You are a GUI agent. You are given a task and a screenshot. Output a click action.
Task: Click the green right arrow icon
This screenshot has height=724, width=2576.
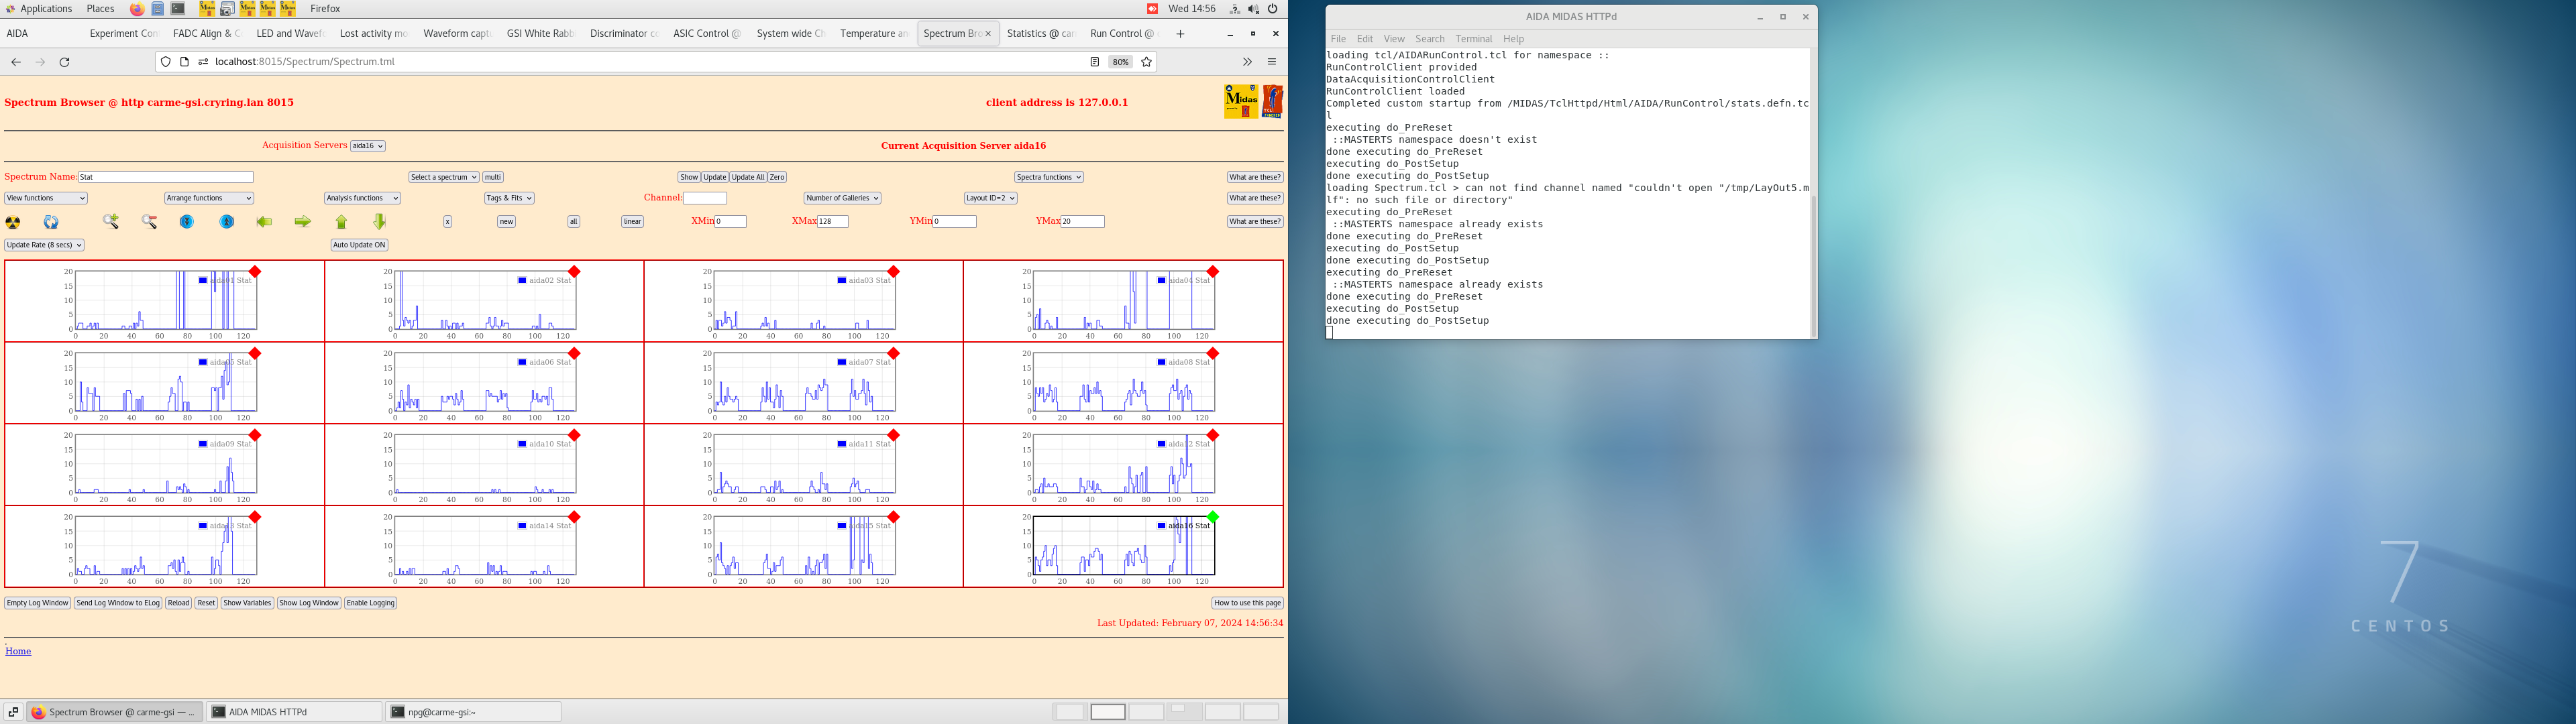(x=302, y=222)
